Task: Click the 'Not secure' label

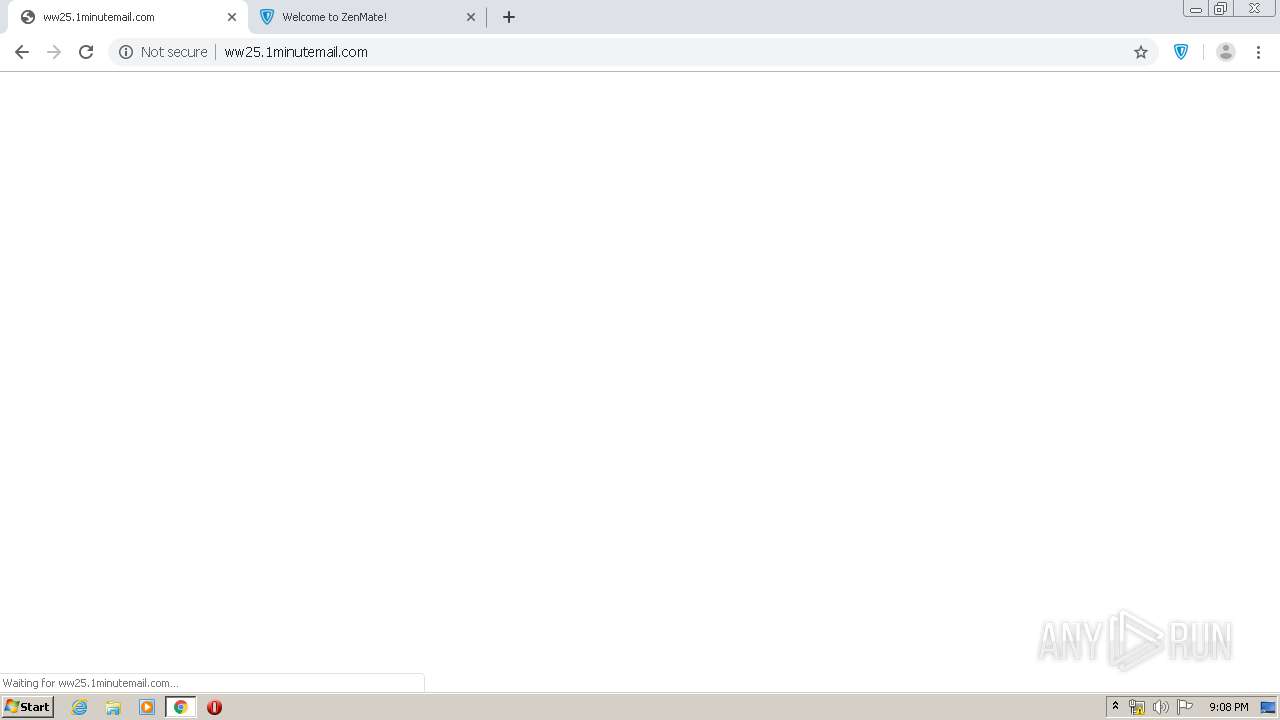Action: click(x=174, y=52)
